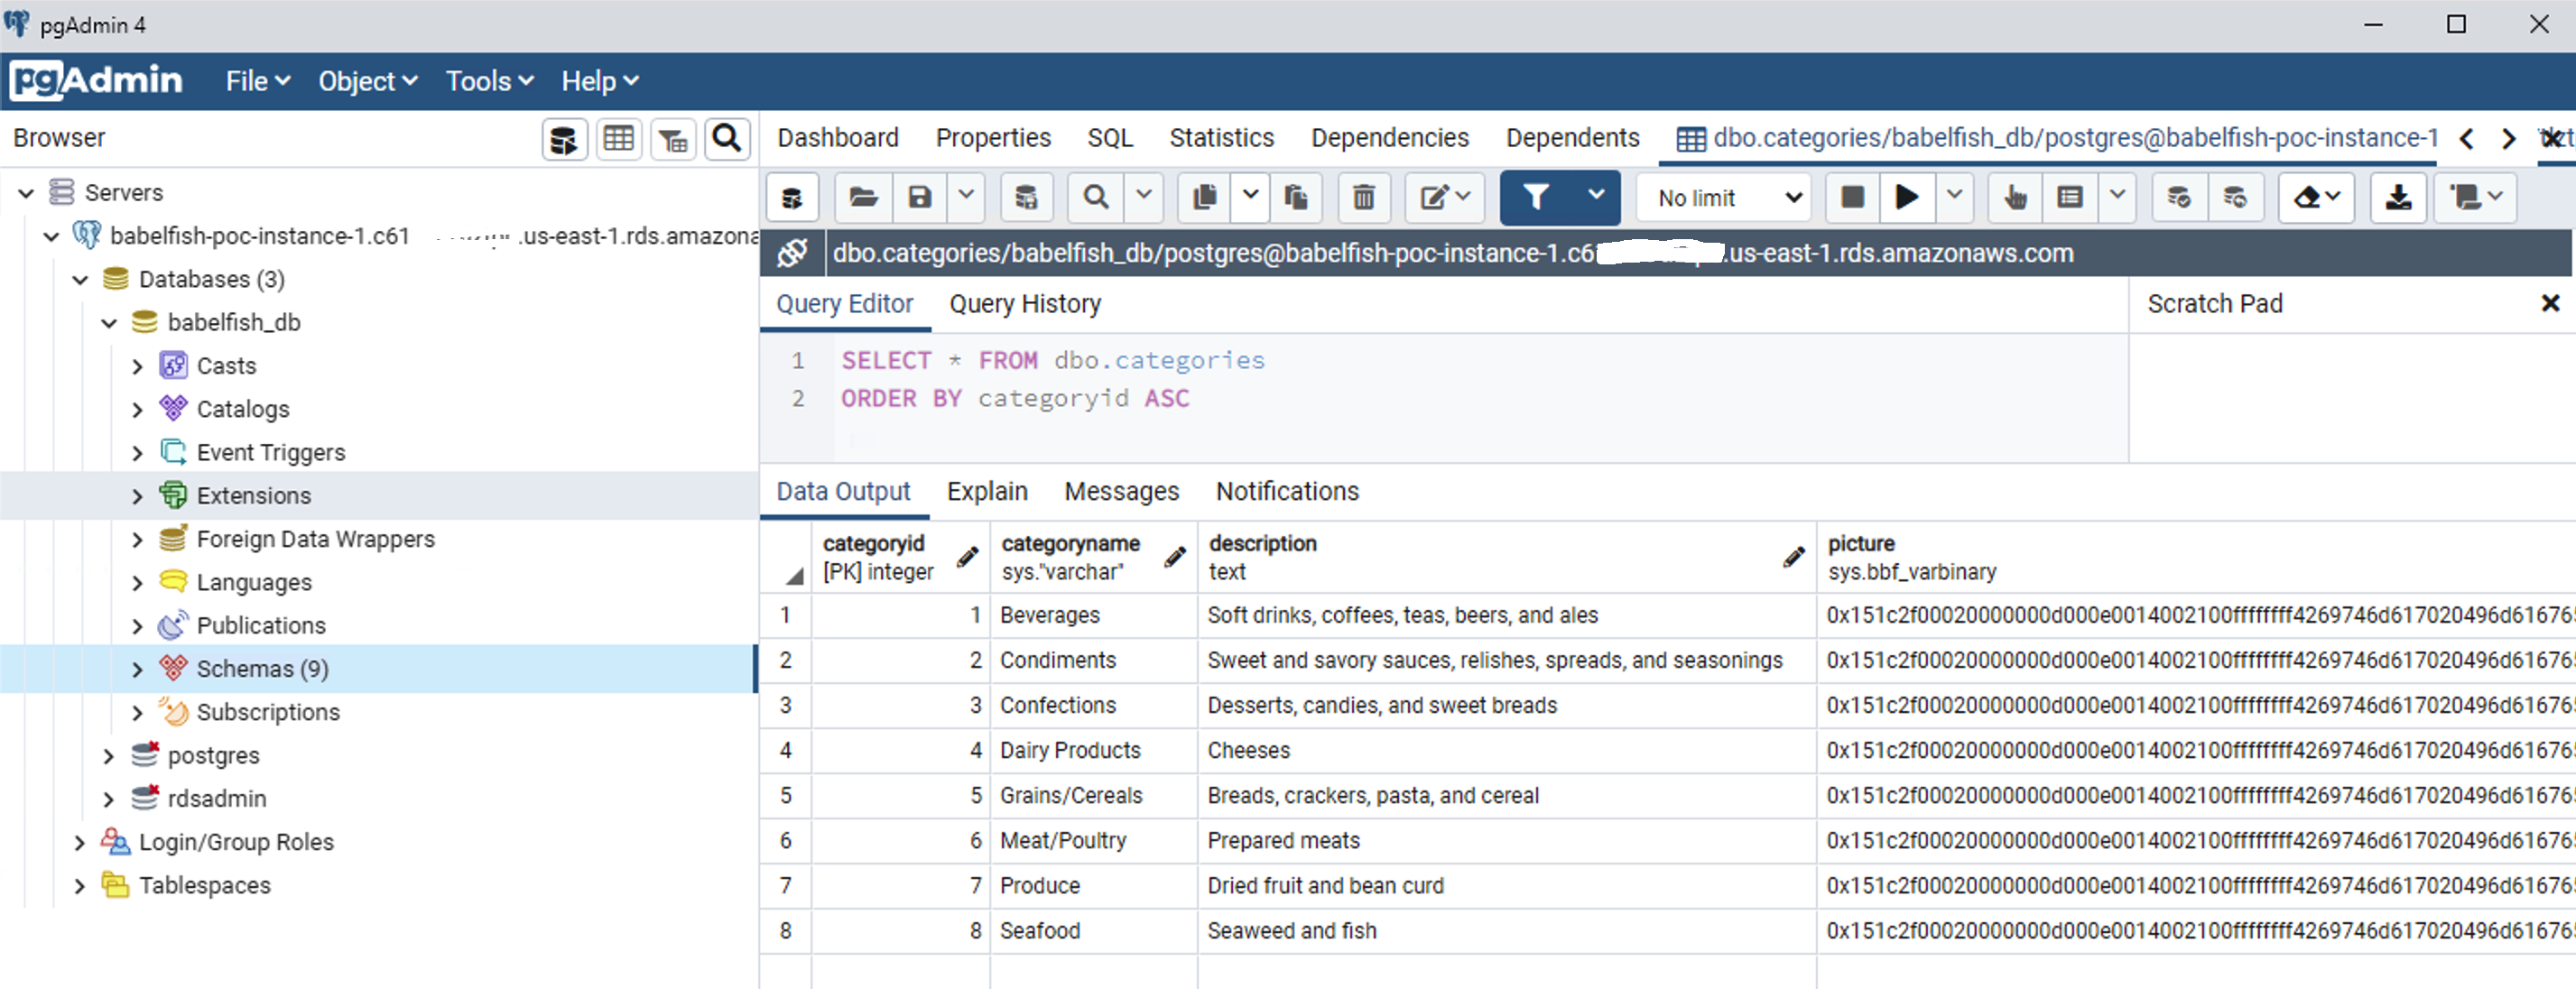Expand the Schemas (9) tree node
Viewport: 2576px width, 989px height.
point(138,669)
